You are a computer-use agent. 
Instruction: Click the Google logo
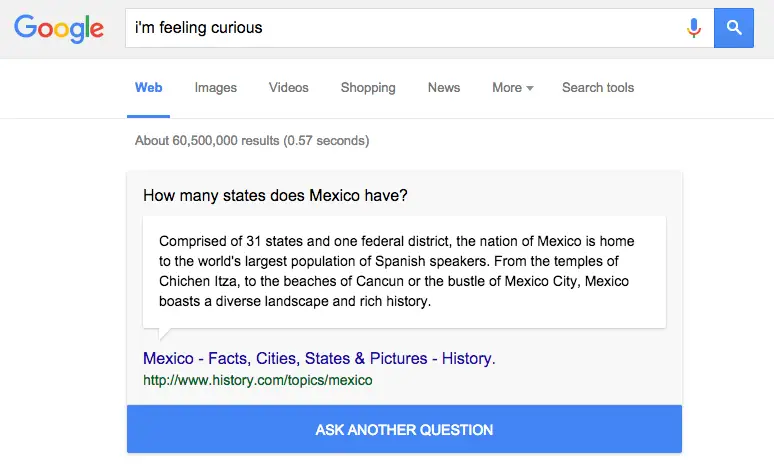pyautogui.click(x=59, y=28)
